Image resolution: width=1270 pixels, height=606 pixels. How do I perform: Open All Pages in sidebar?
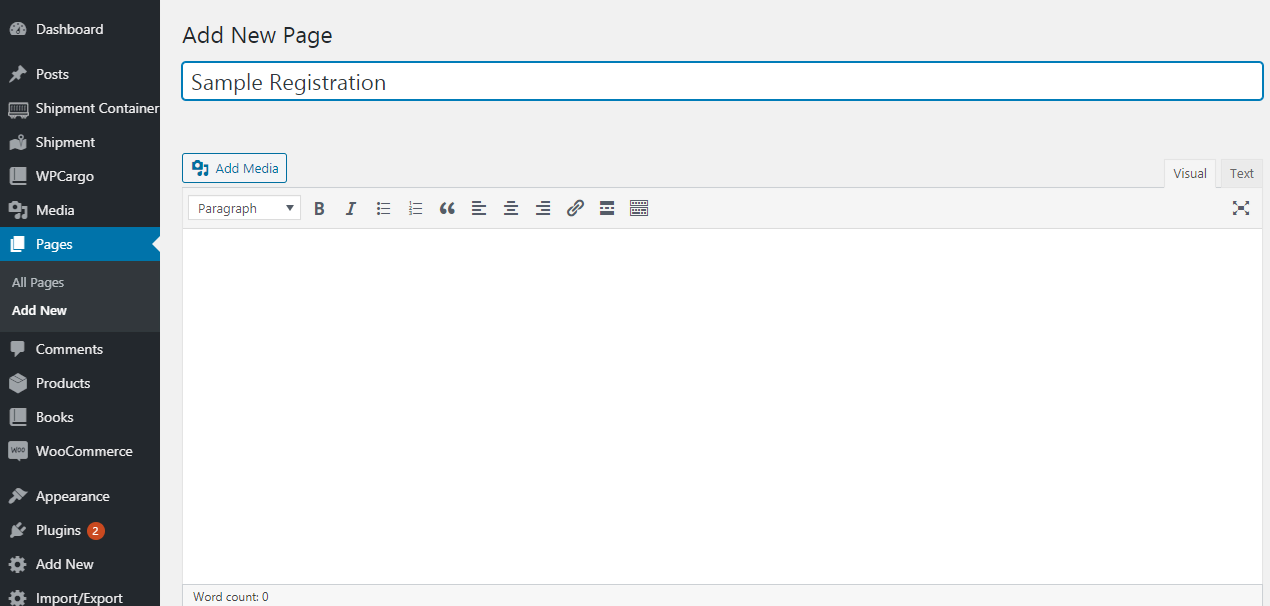coord(38,283)
